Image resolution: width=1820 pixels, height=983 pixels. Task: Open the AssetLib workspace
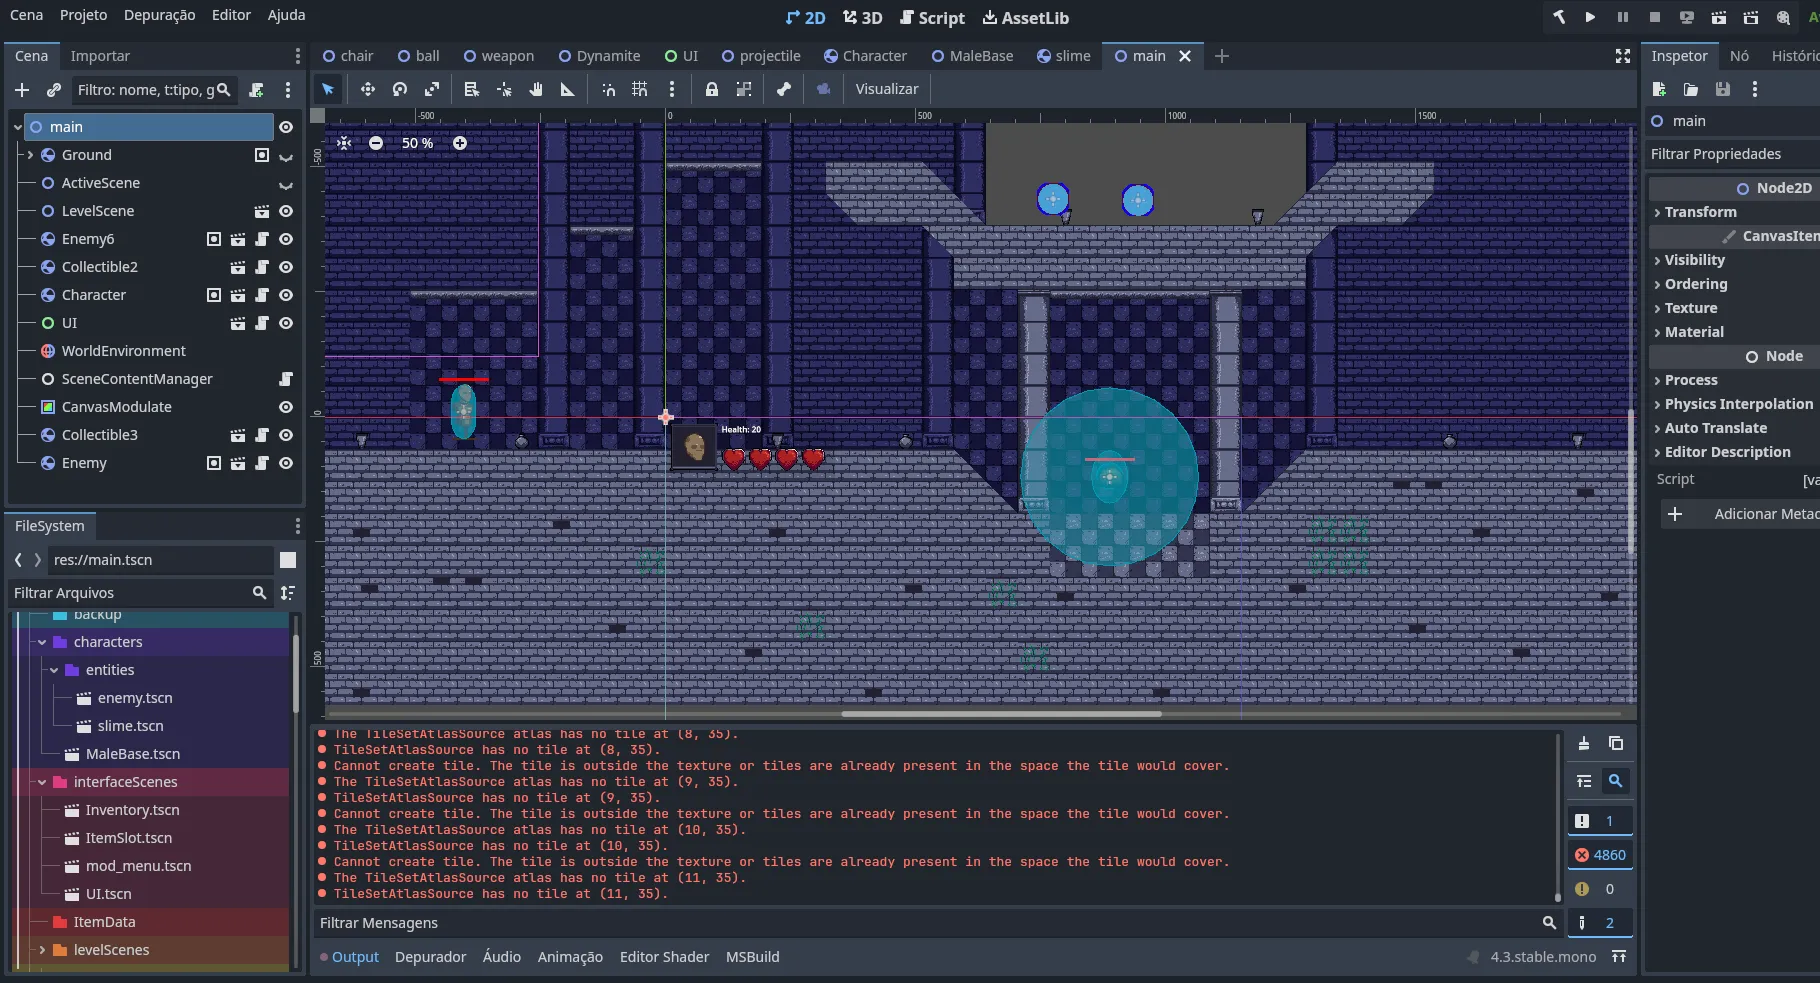click(1025, 17)
